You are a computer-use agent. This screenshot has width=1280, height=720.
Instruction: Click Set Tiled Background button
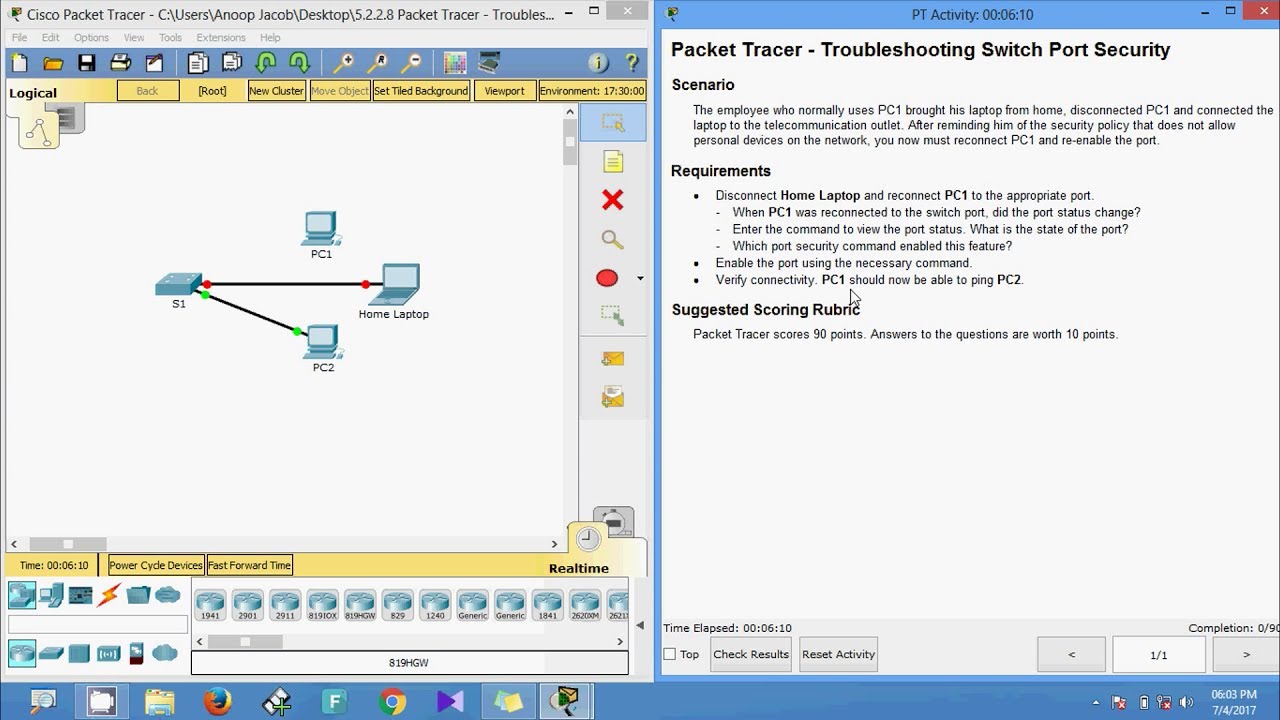pyautogui.click(x=421, y=90)
